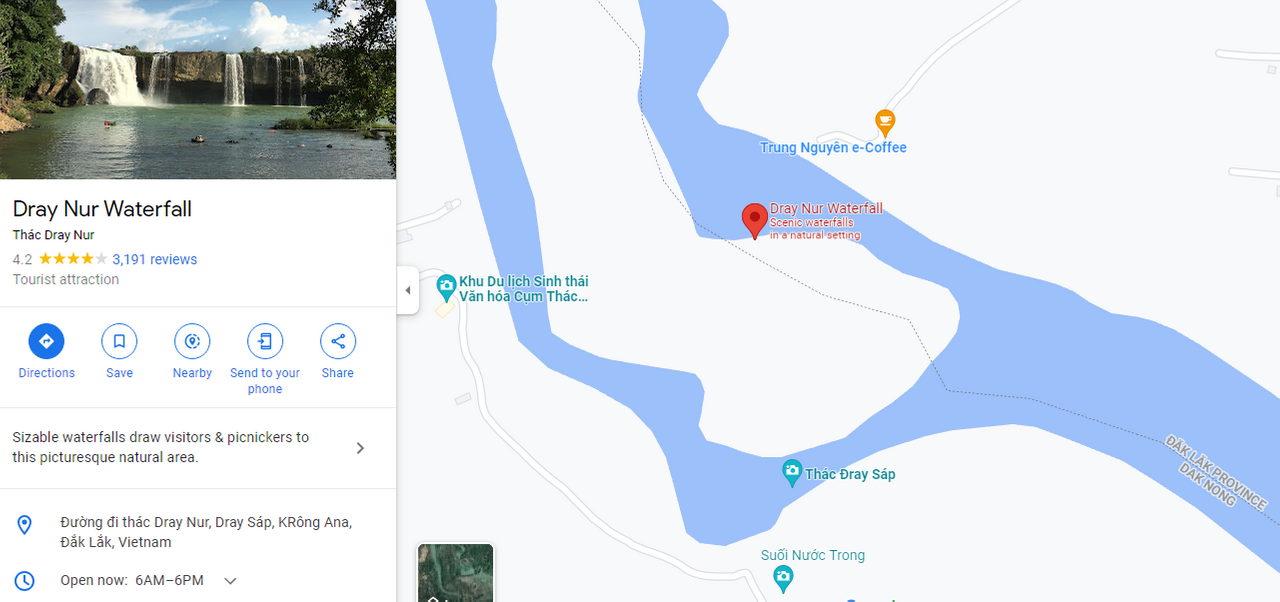This screenshot has height=602, width=1280.
Task: Click the clock icon beside hours
Action: [x=25, y=580]
